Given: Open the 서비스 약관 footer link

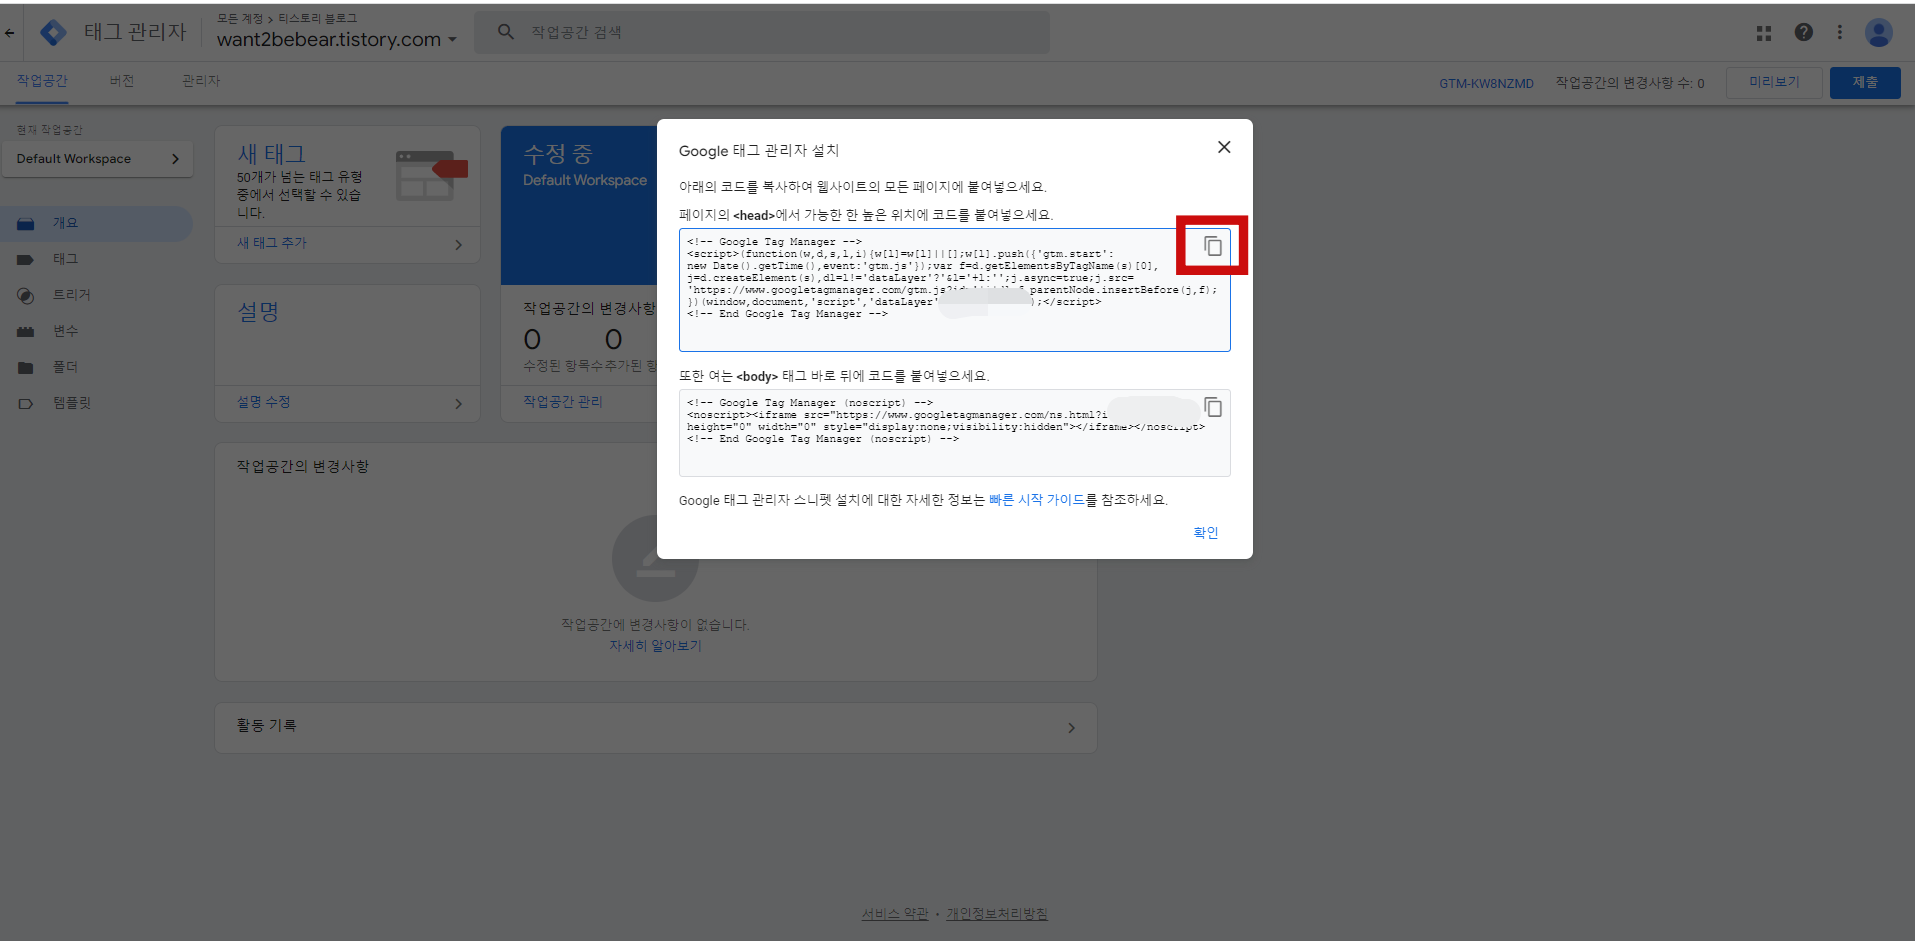Looking at the screenshot, I should (x=895, y=914).
